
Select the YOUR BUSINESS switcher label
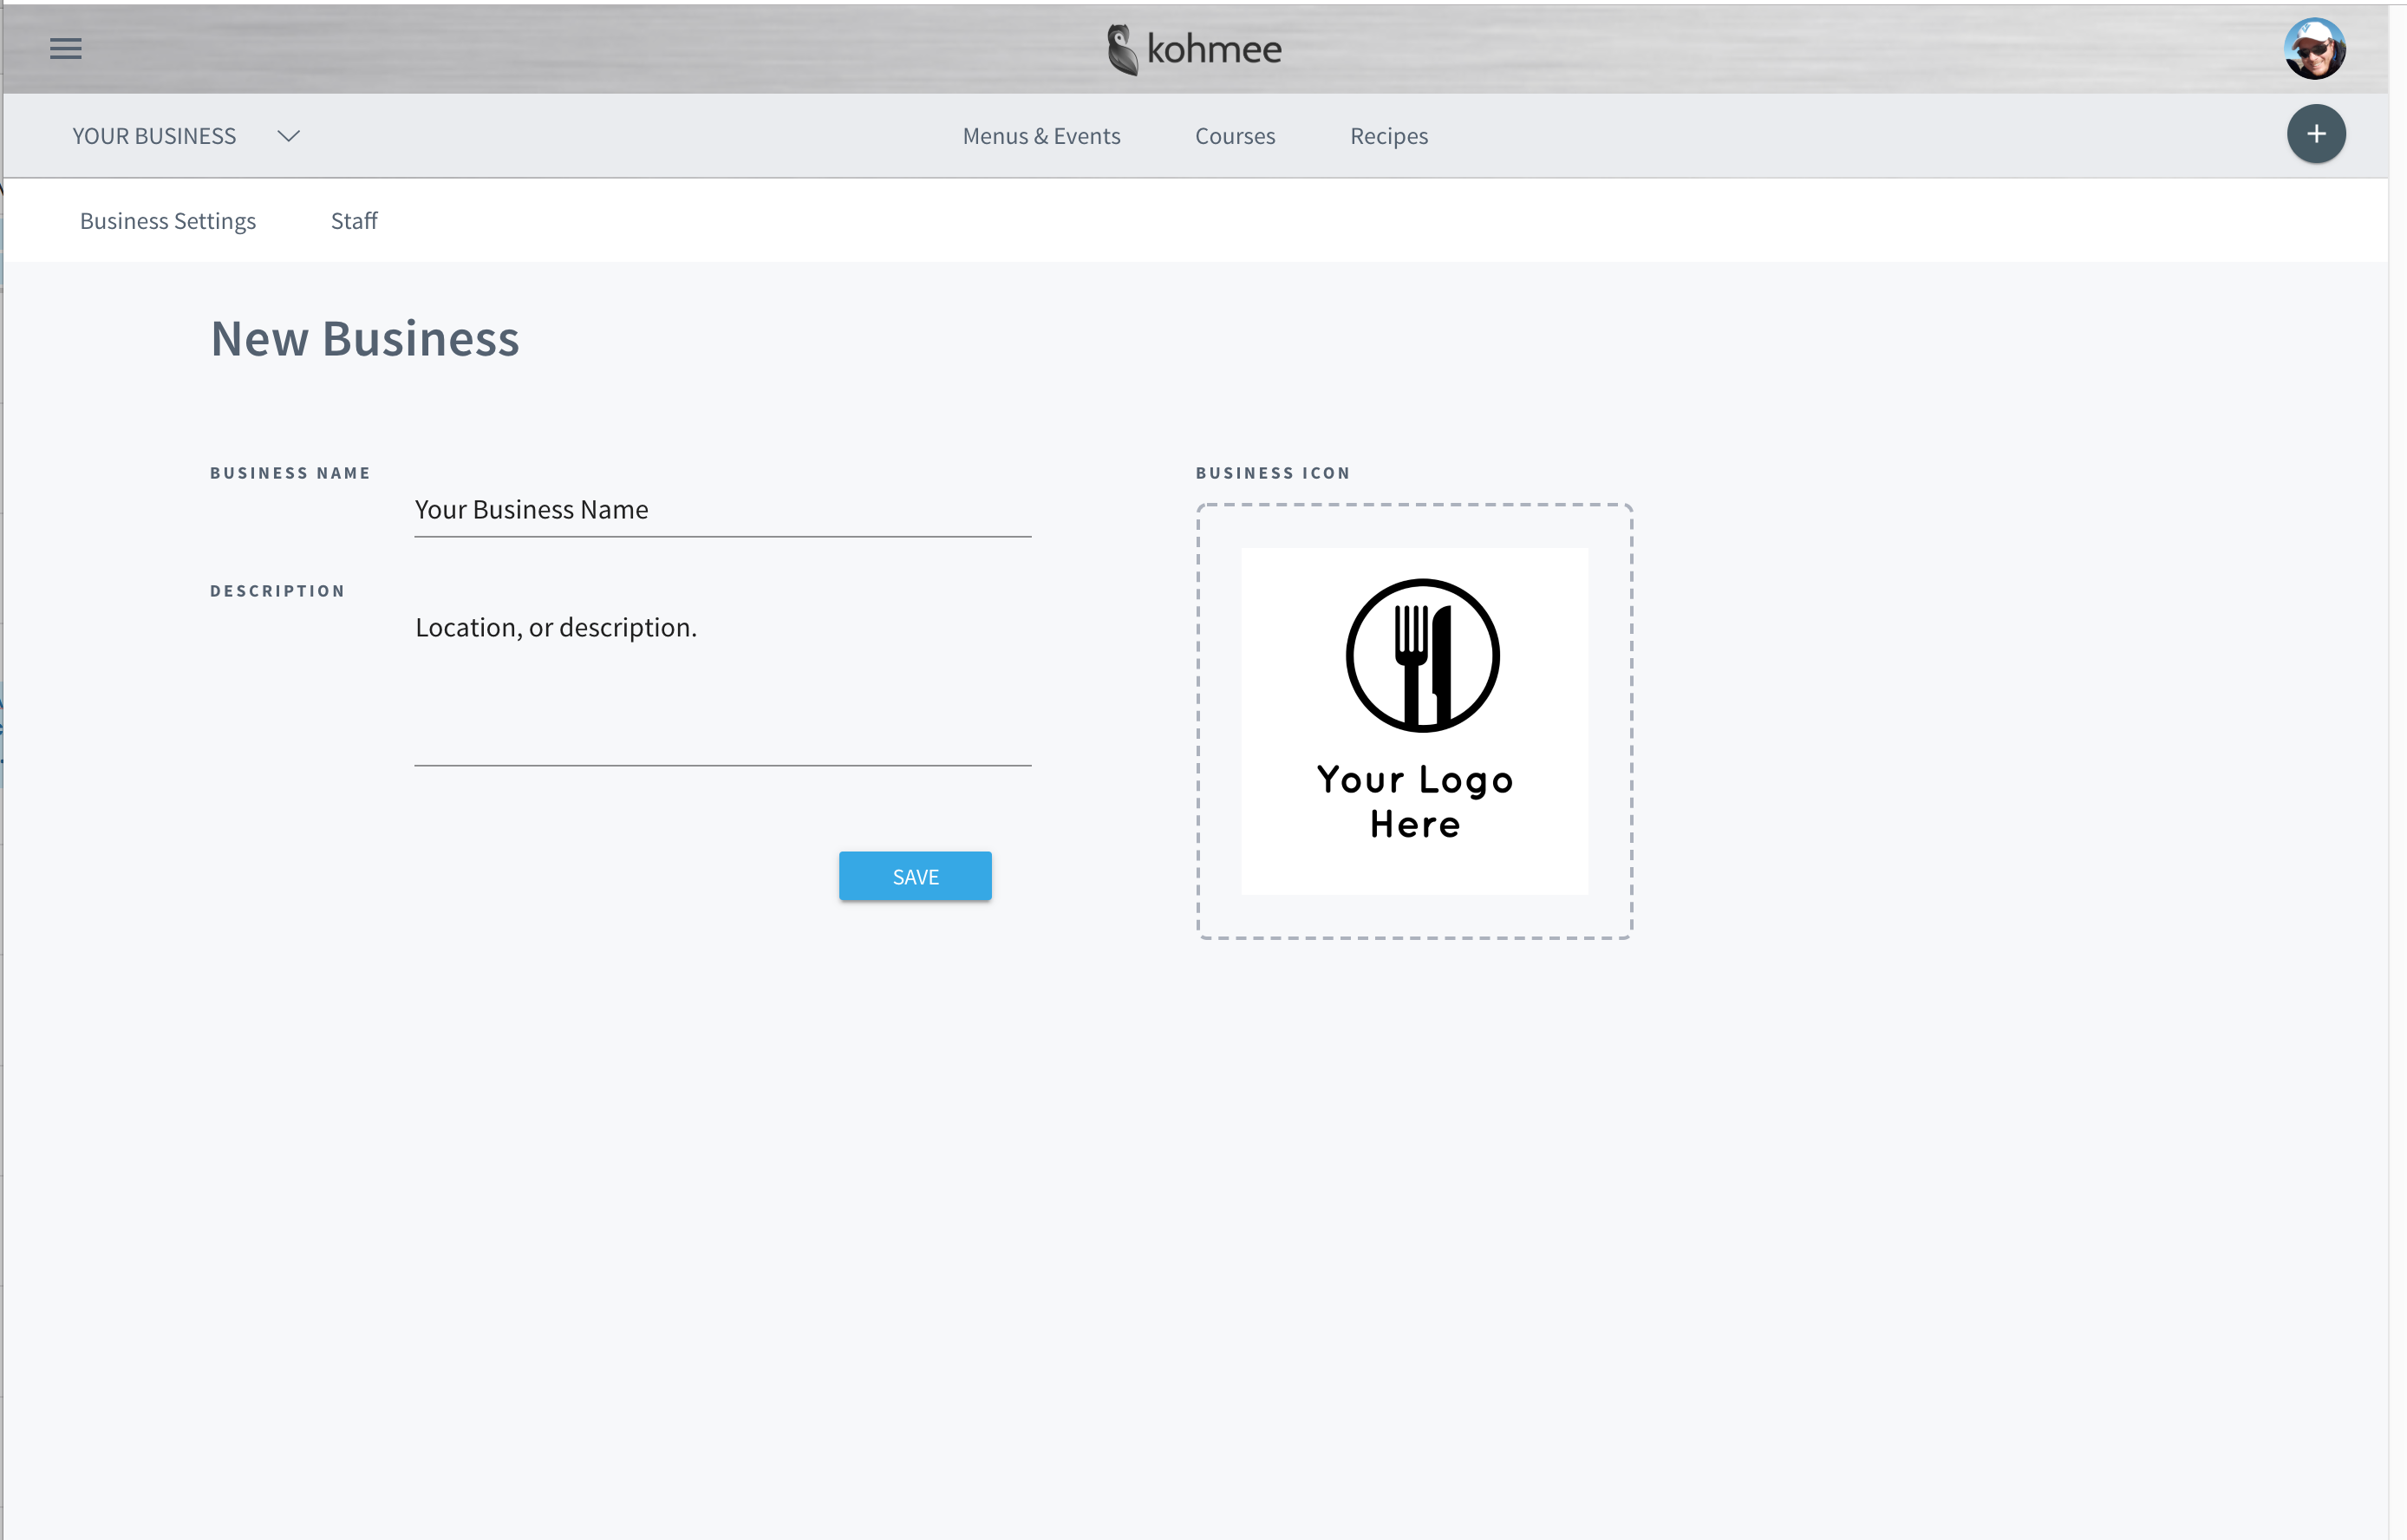154,136
